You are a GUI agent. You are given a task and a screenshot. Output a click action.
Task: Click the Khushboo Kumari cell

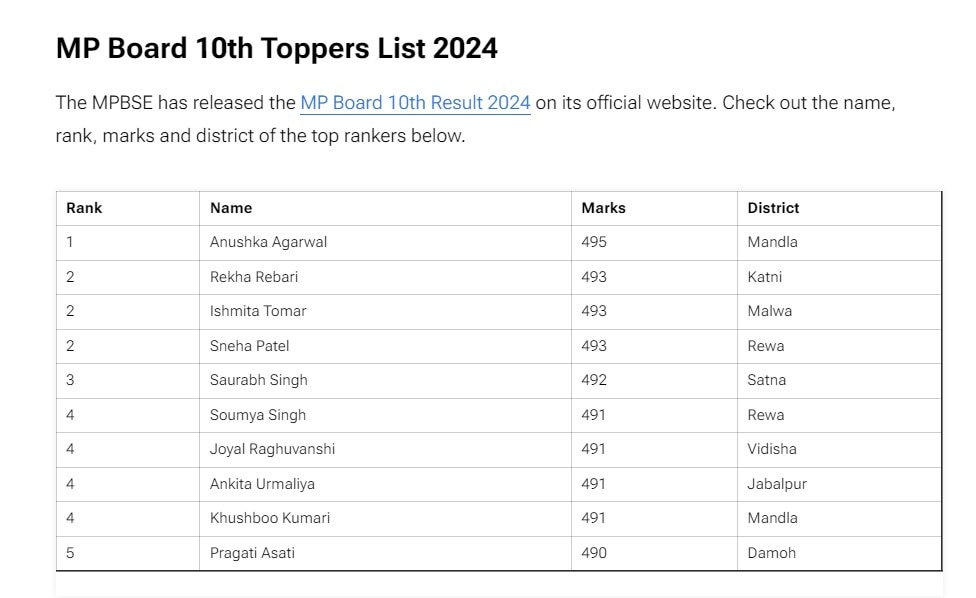click(x=385, y=518)
